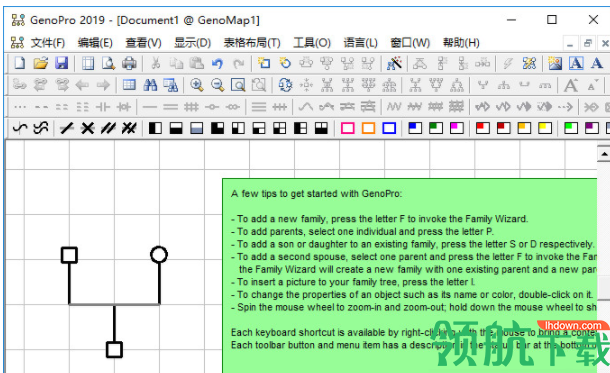The image size is (610, 373).
Task: Create a new document with the blank page icon
Action: (20, 63)
